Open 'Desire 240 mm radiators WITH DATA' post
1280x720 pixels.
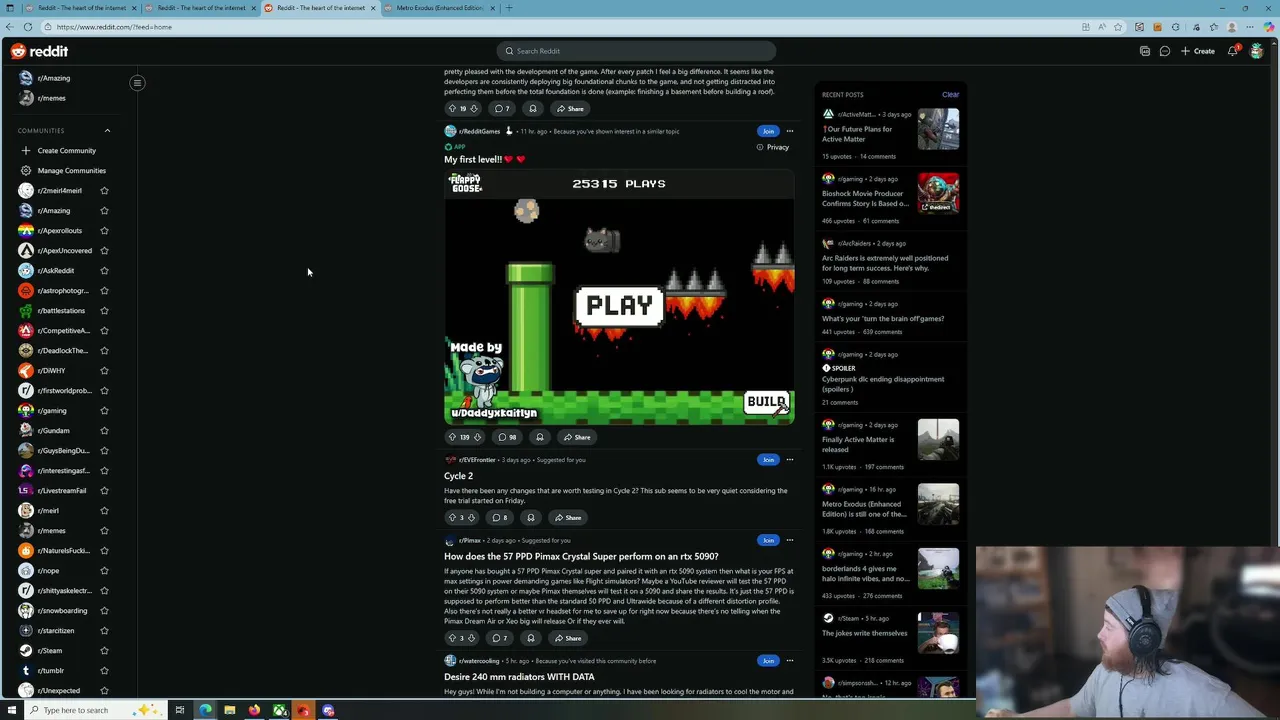coord(519,677)
